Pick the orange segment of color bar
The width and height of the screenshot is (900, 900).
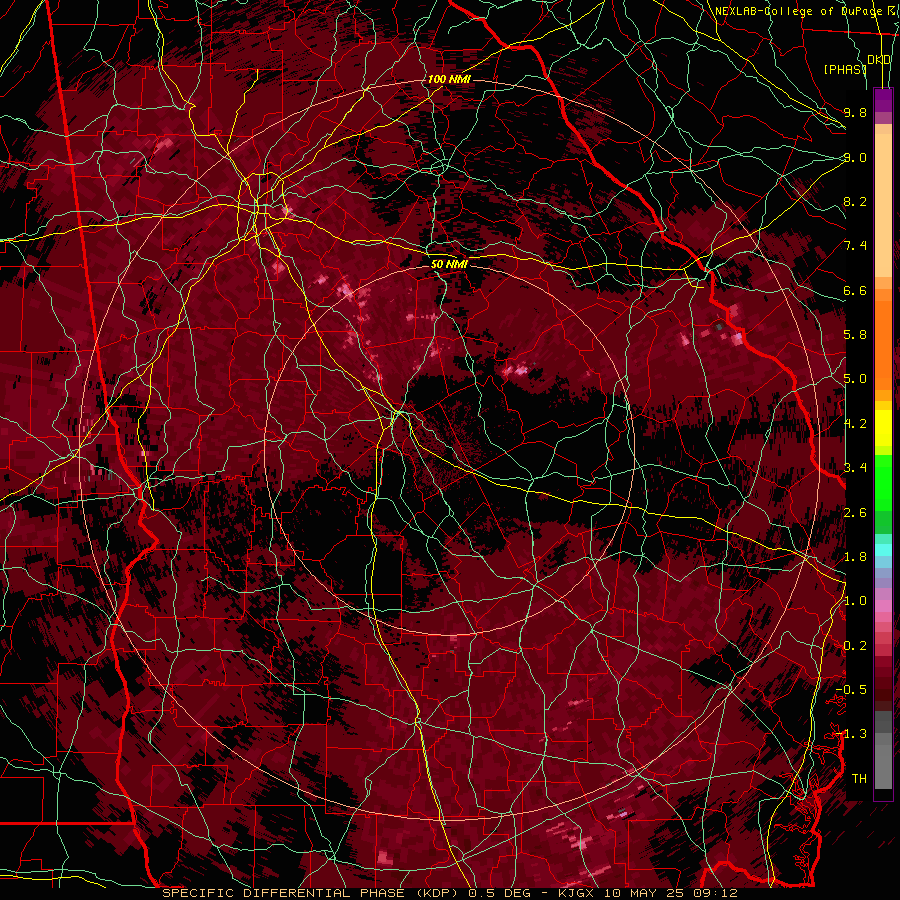coord(883,344)
